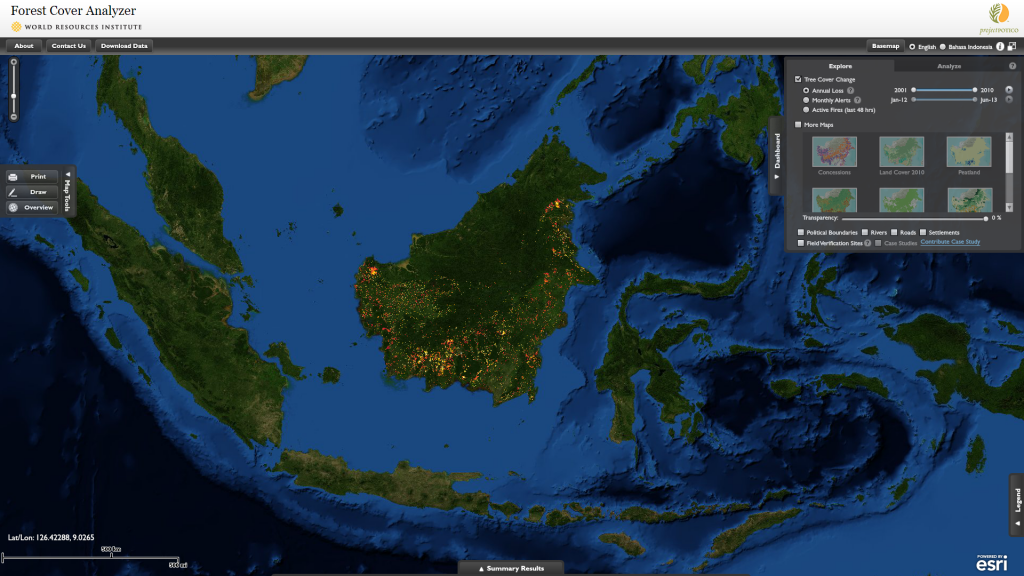Play the Annual Loss animation
1024x576 pixels.
coord(1009,90)
